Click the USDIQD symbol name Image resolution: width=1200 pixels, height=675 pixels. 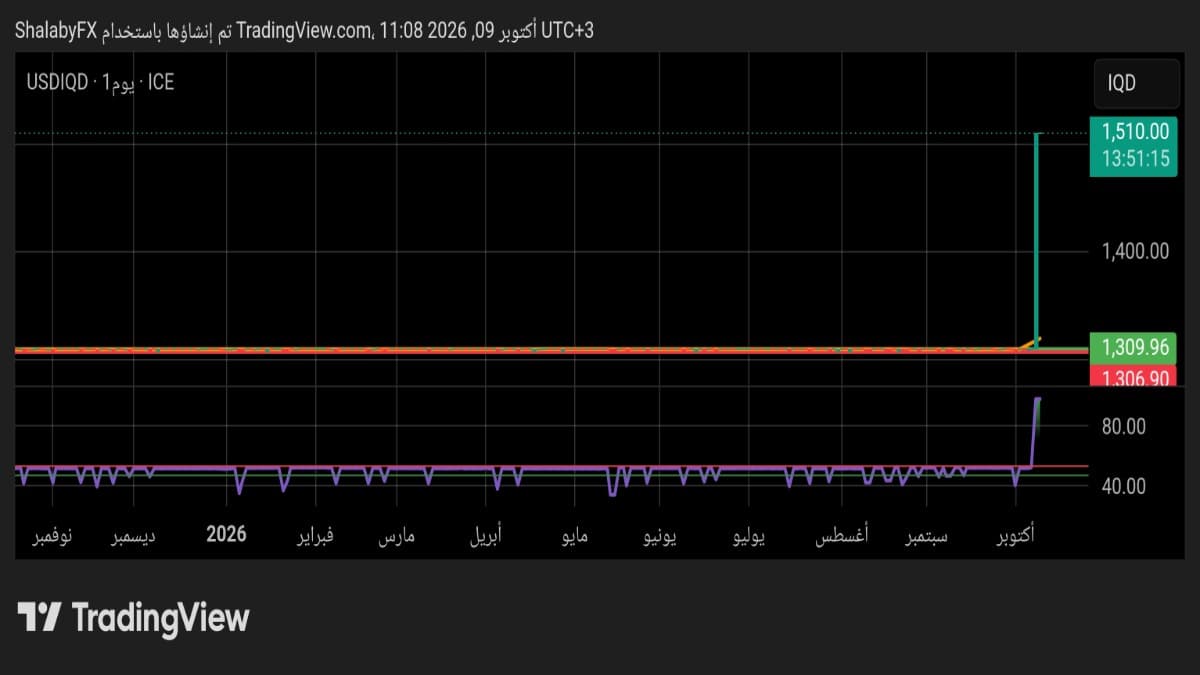pos(57,82)
